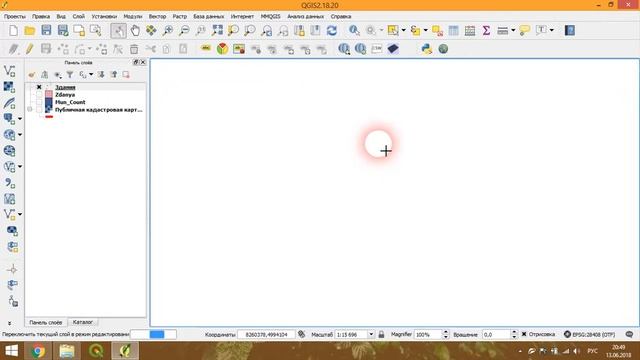Deselect features from all layers
Viewport: 640px width, 360px height.
pyautogui.click(x=437, y=31)
